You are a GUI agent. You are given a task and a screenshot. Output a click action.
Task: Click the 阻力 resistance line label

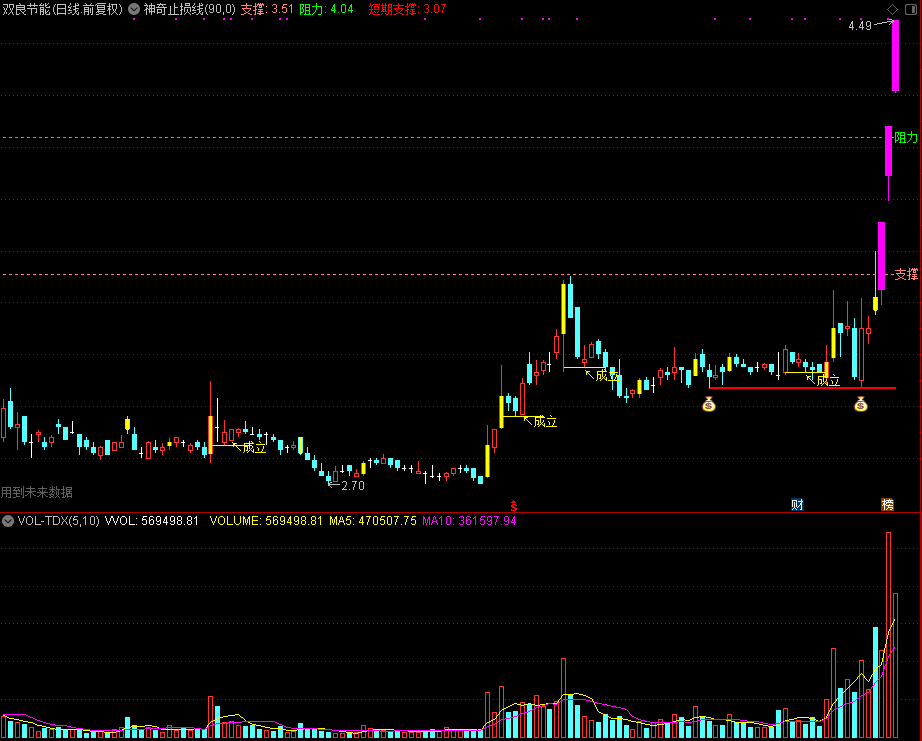click(x=906, y=138)
